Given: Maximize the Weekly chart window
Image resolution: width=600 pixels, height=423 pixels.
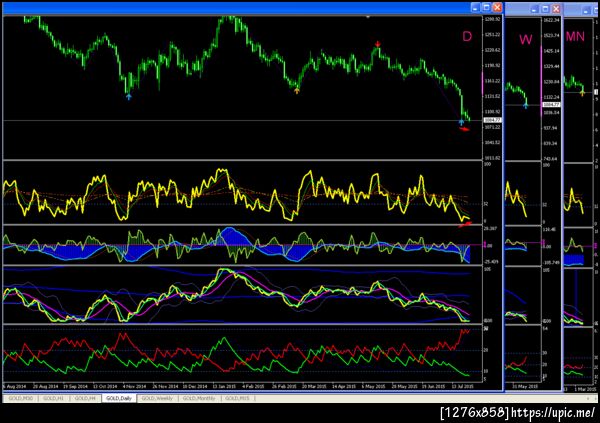Looking at the screenshot, I should click(546, 8).
